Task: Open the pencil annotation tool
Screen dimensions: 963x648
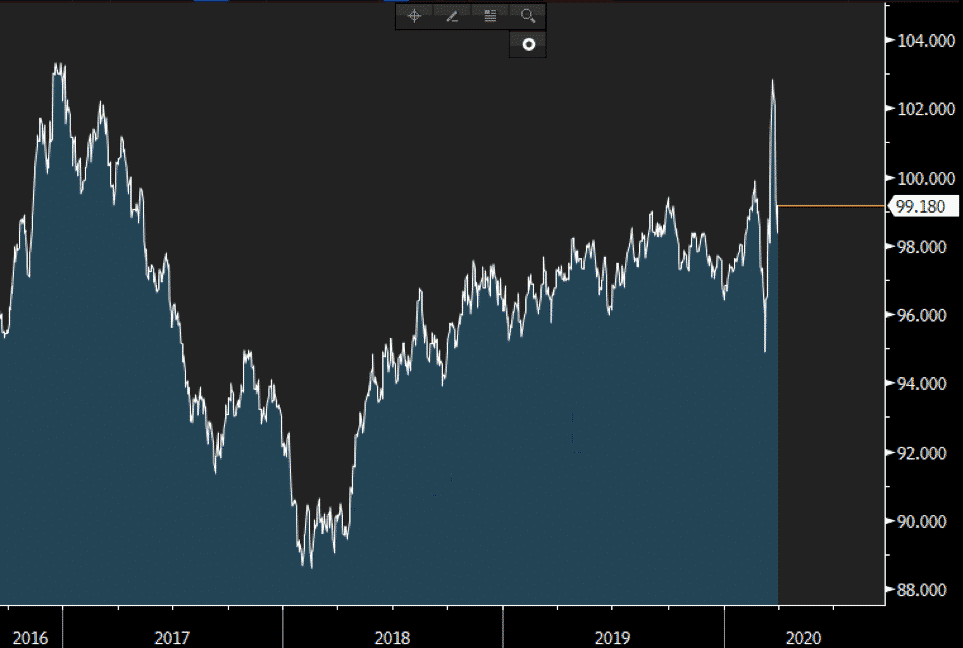Action: [452, 16]
